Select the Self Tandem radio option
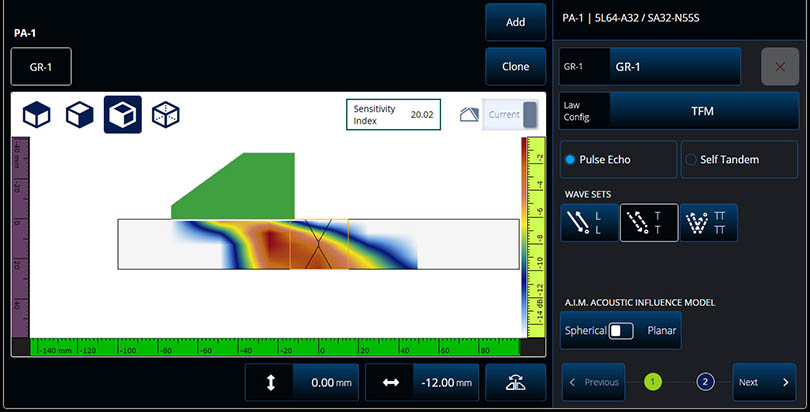The height and width of the screenshot is (412, 810). 739,159
